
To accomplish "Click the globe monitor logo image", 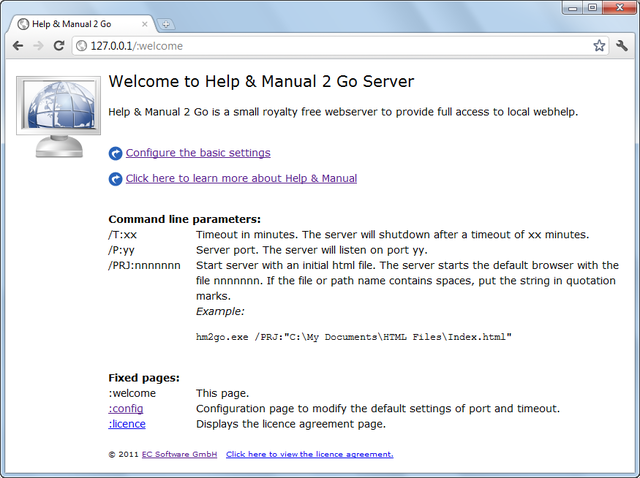I will 58,117.
